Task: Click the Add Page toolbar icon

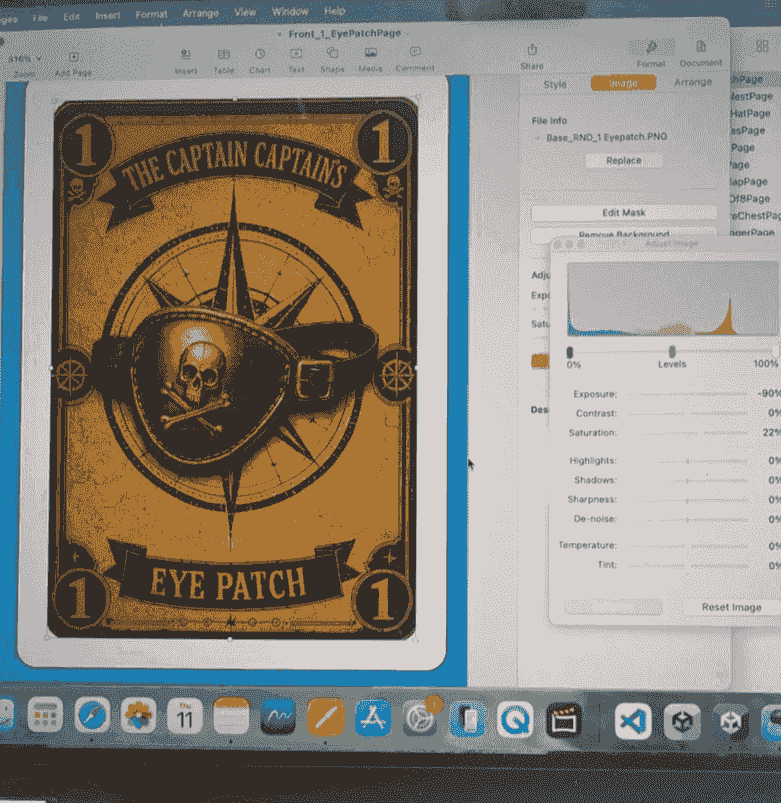Action: pos(73,57)
